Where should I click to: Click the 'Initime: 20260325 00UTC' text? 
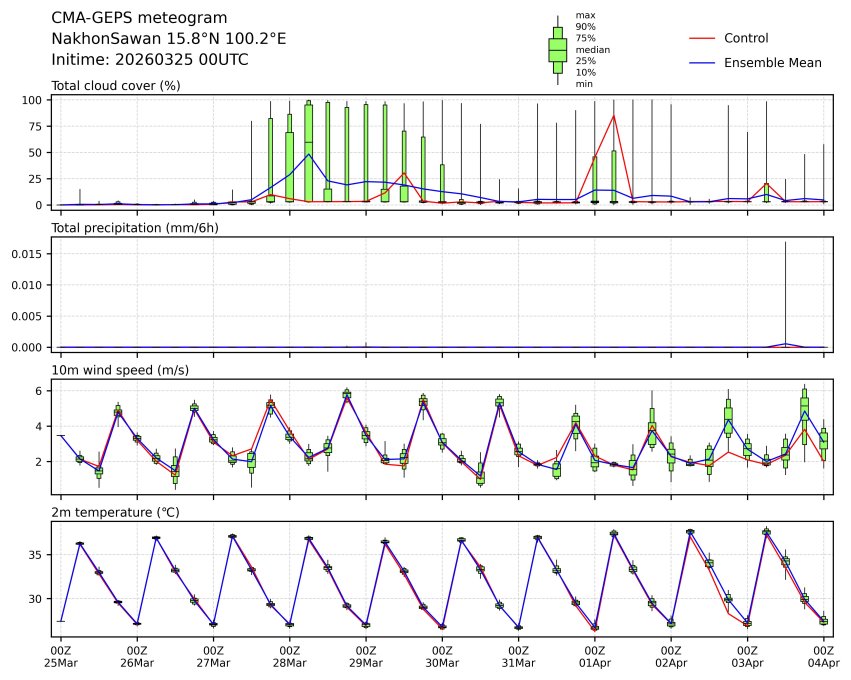coord(150,60)
